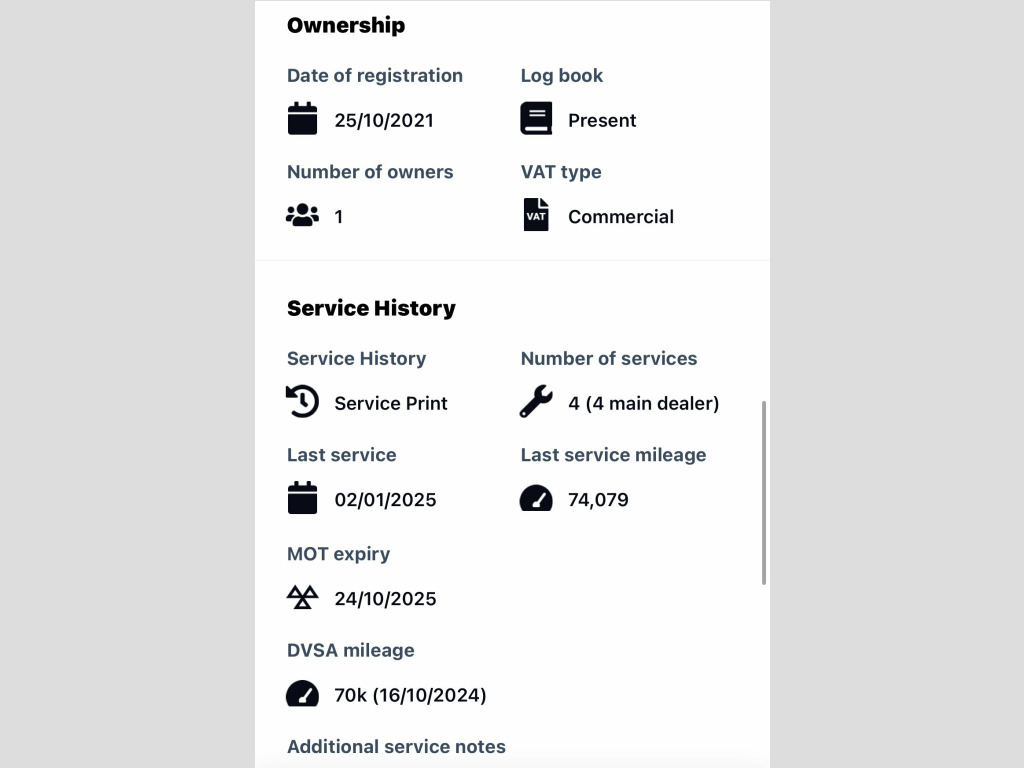This screenshot has height=768, width=1024.
Task: Click the Commercial VAT type value
Action: pyautogui.click(x=621, y=217)
